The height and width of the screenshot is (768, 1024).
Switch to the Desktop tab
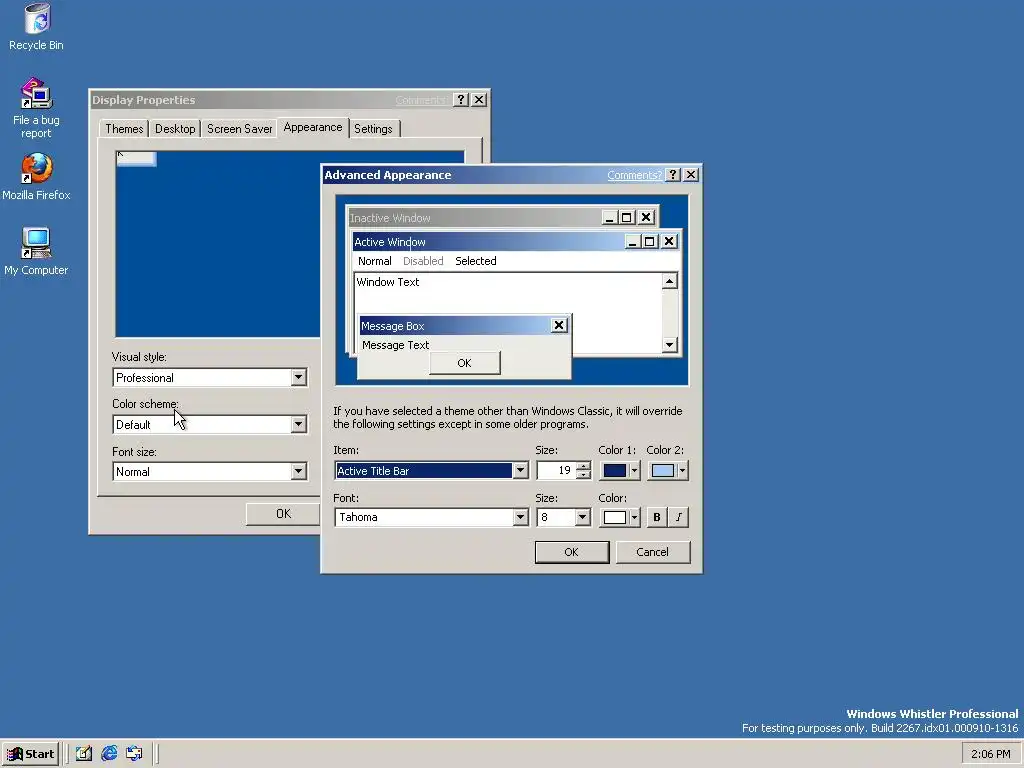tap(175, 129)
